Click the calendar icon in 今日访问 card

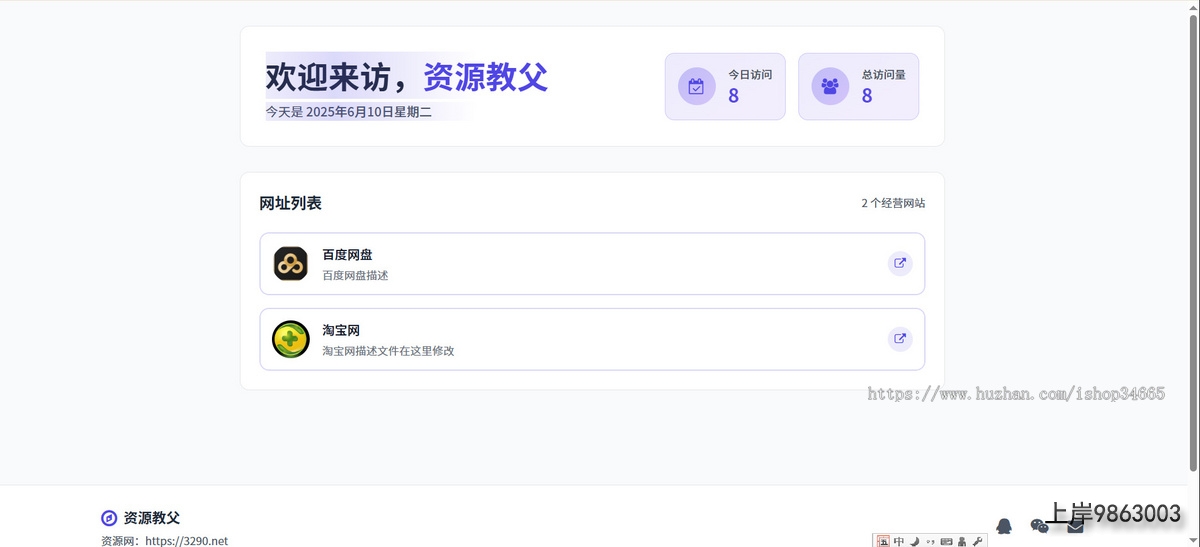[696, 86]
